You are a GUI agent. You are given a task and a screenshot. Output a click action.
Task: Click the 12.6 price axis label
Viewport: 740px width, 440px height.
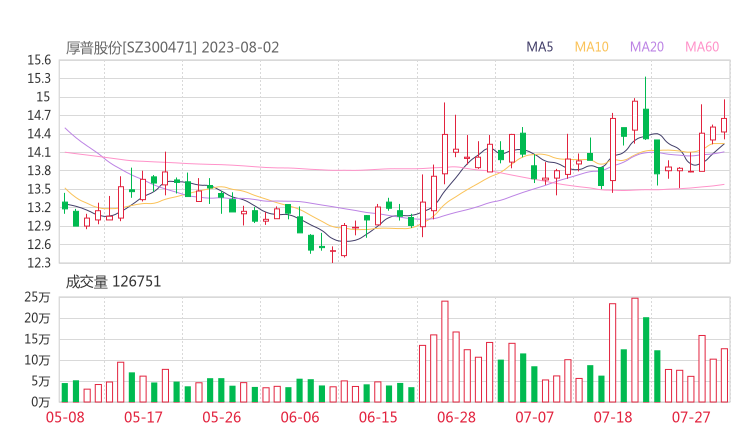(x=39, y=244)
